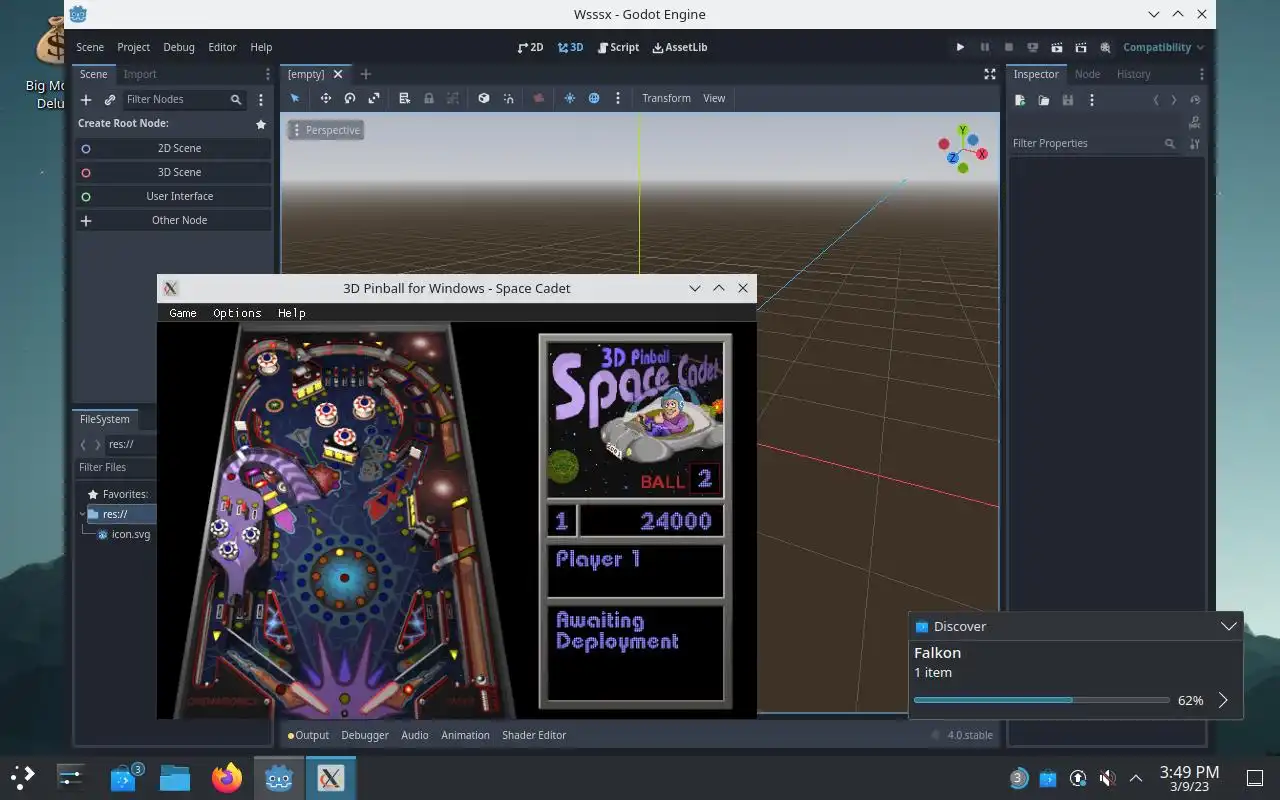Activate Select Mode arrow tool in viewport toolbar

point(295,98)
